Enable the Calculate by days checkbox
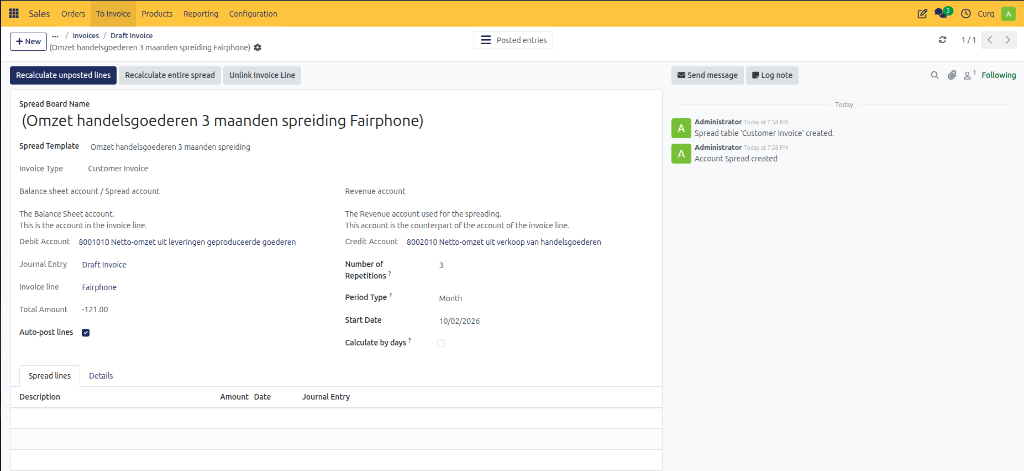Image resolution: width=1024 pixels, height=471 pixels. [x=441, y=343]
